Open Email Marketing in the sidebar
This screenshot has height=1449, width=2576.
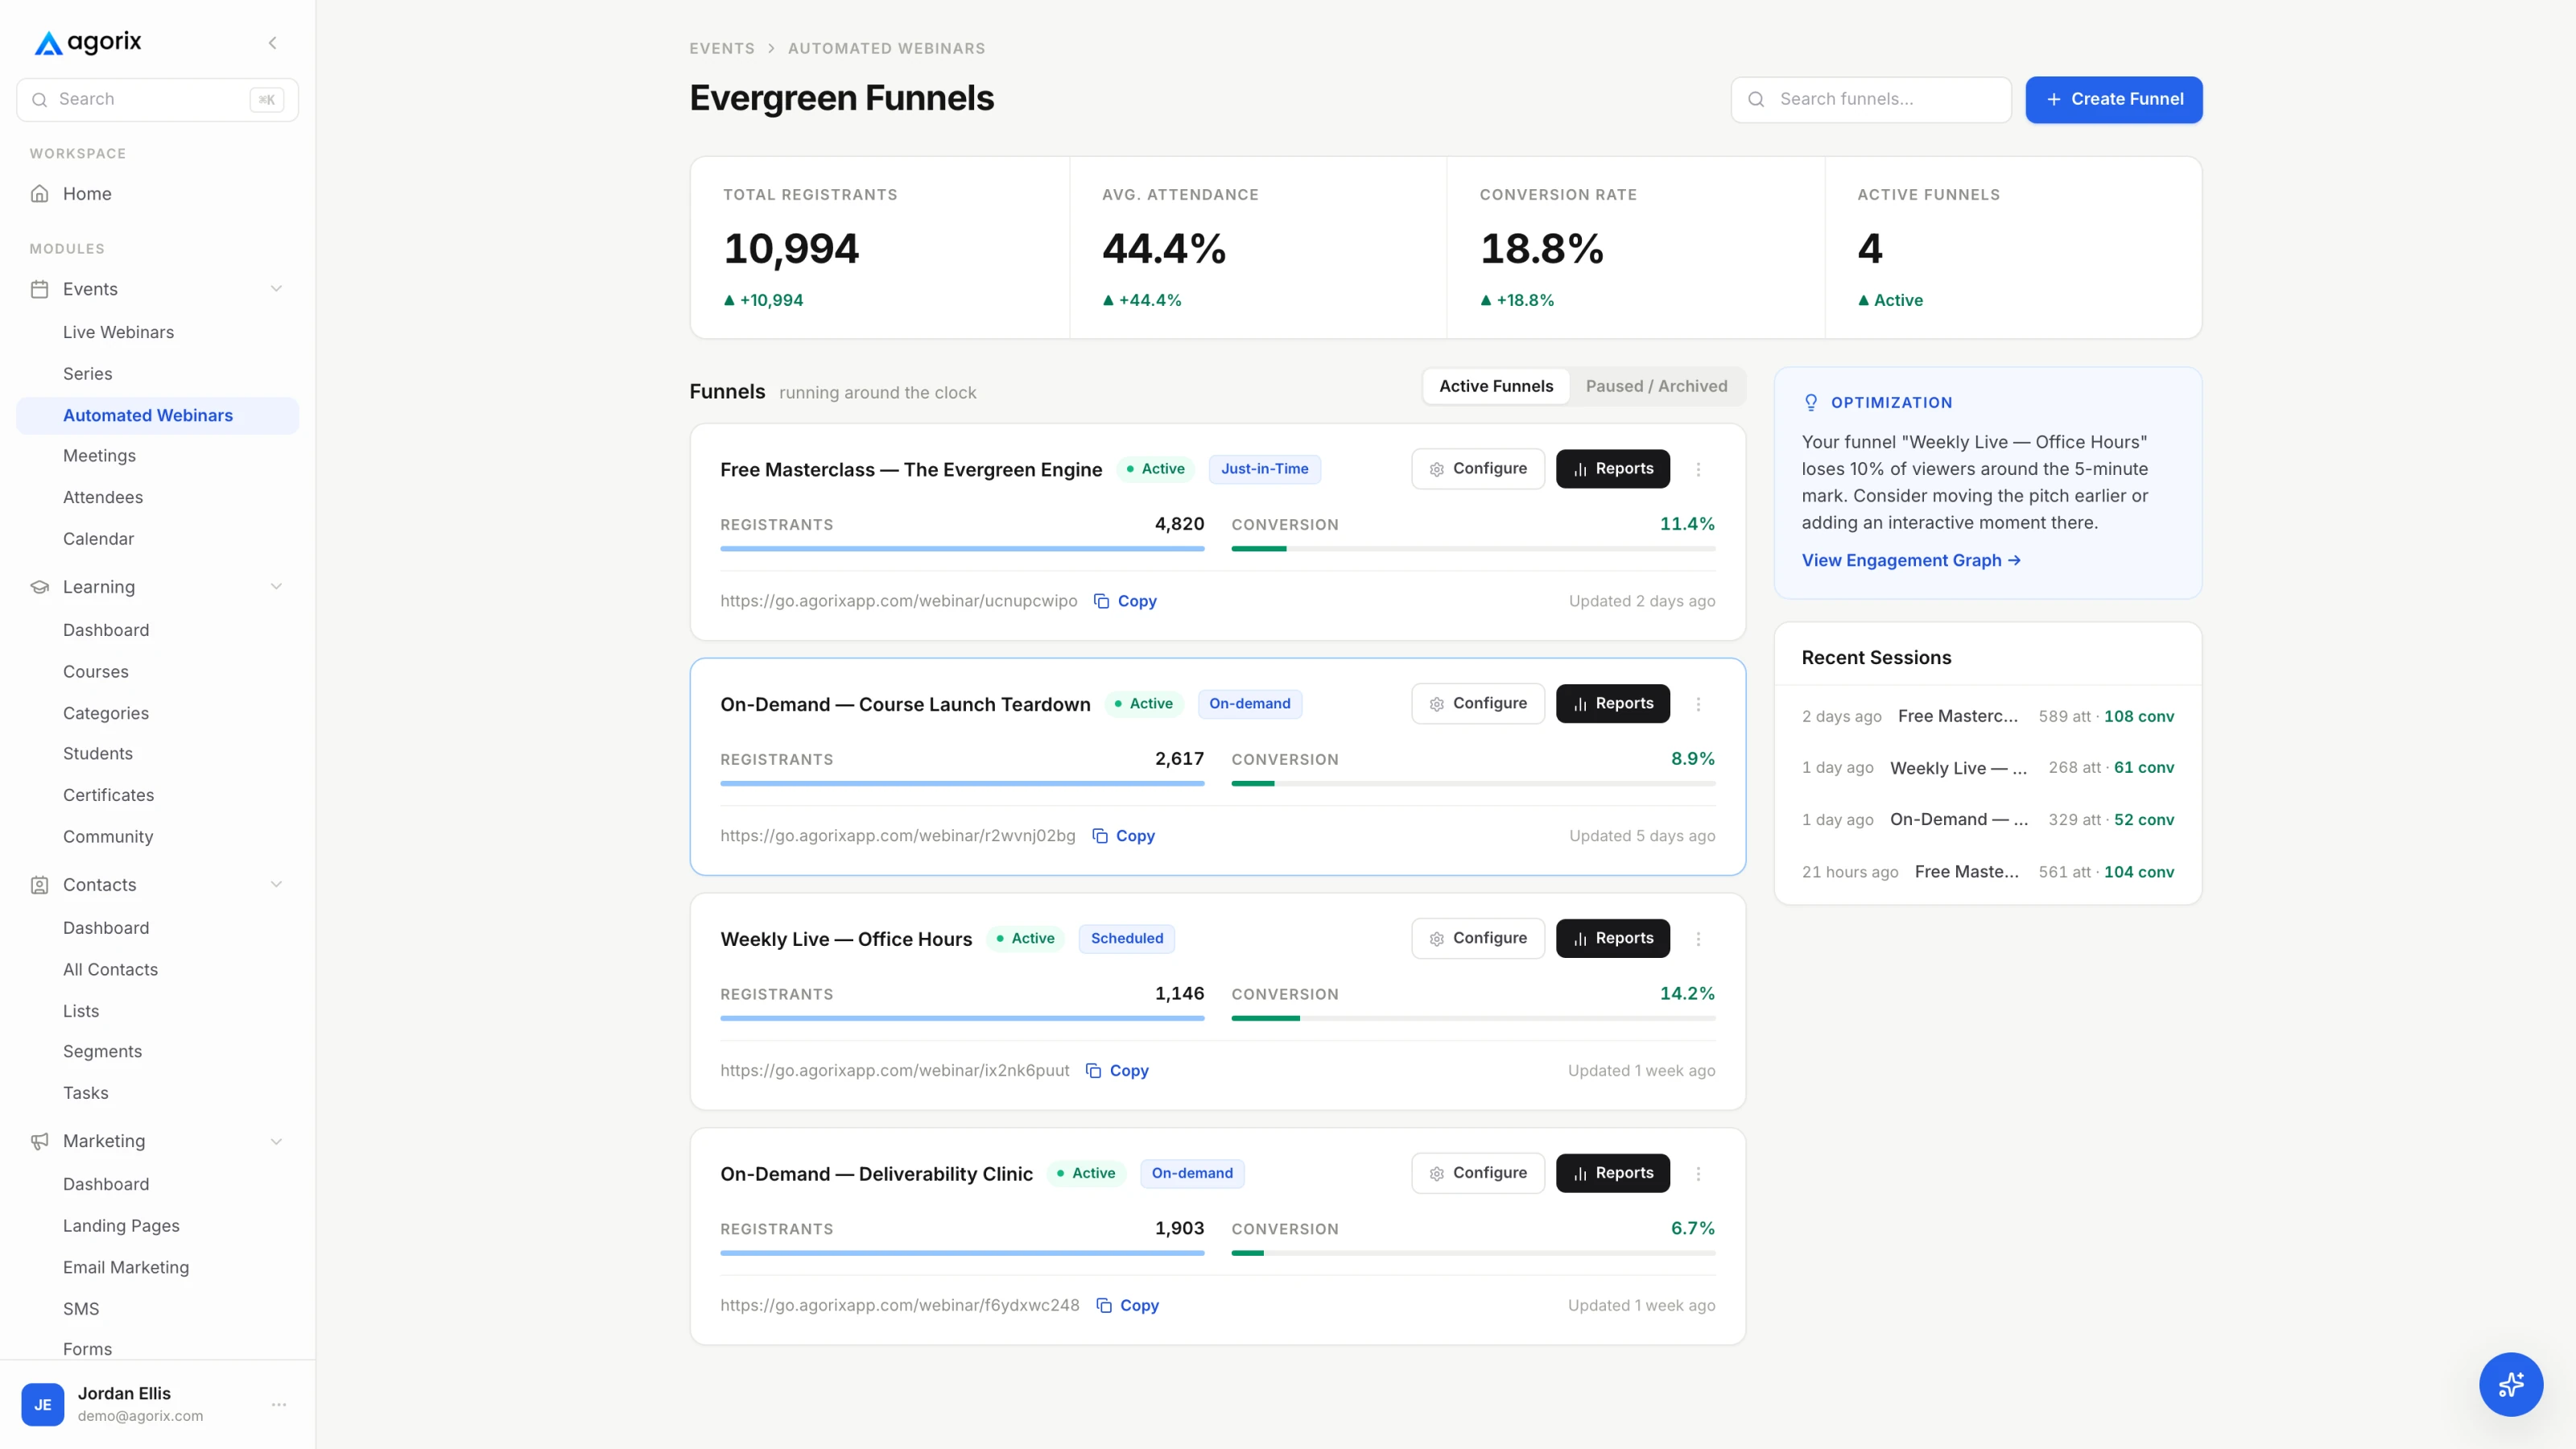126,1267
